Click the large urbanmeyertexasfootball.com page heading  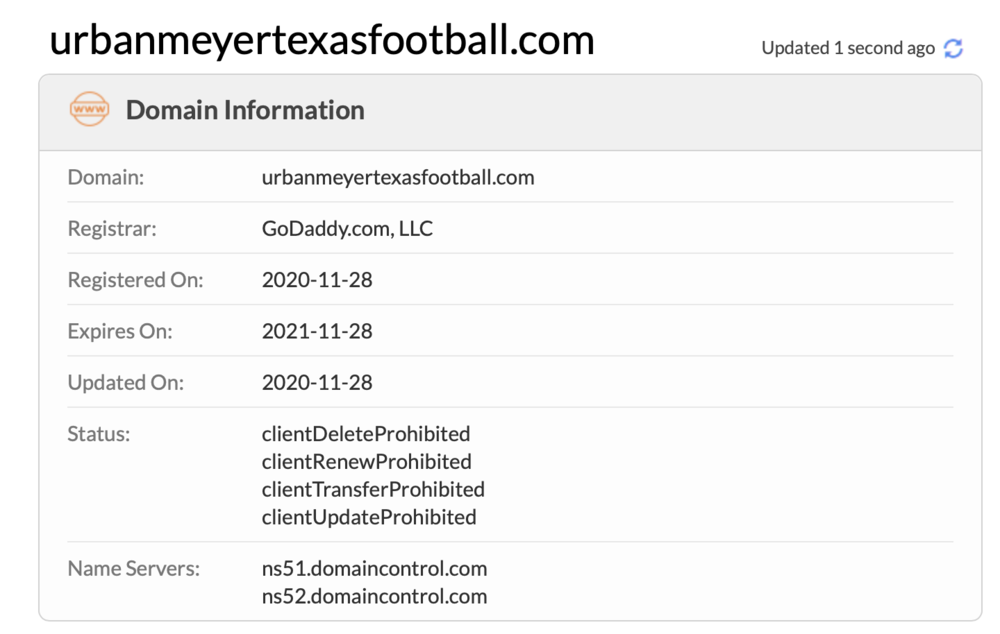click(x=322, y=40)
